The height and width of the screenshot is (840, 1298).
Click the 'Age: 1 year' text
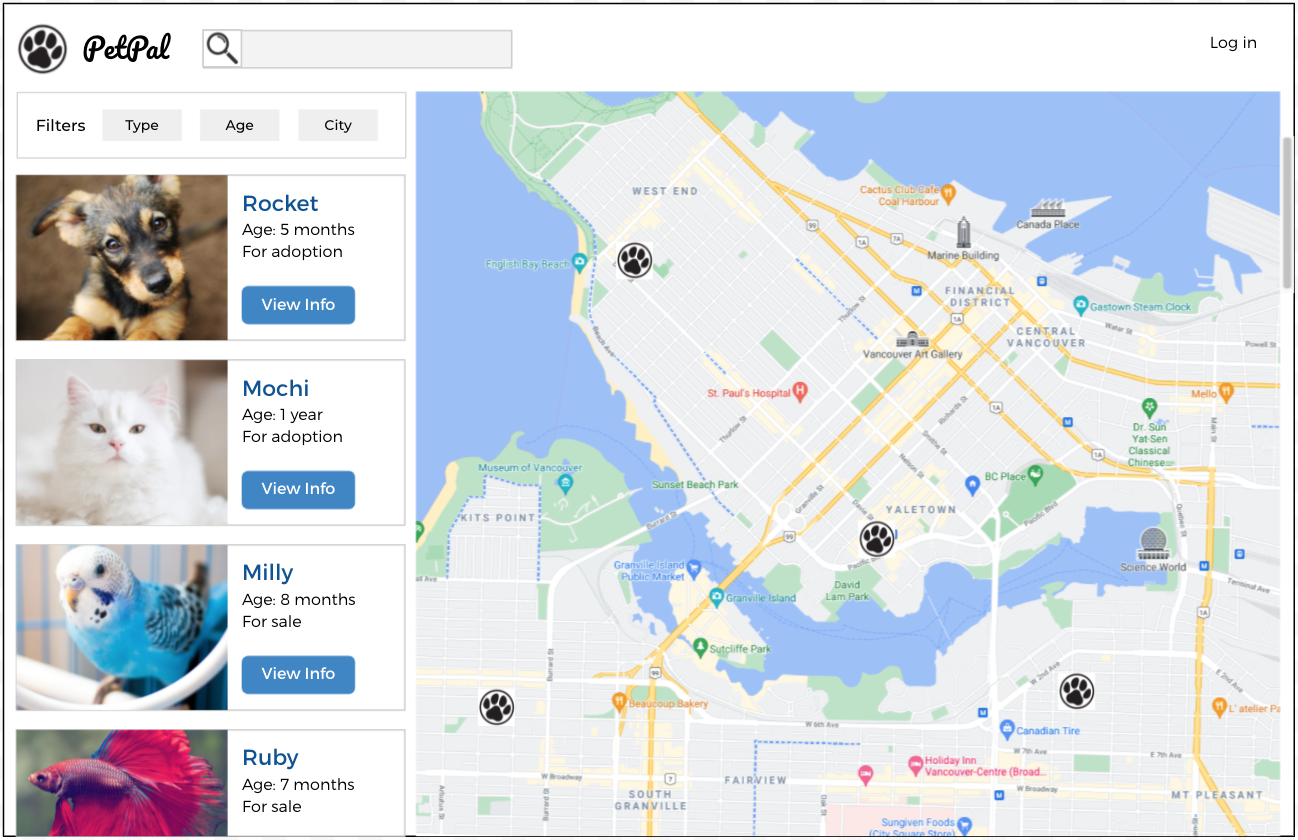pos(283,414)
